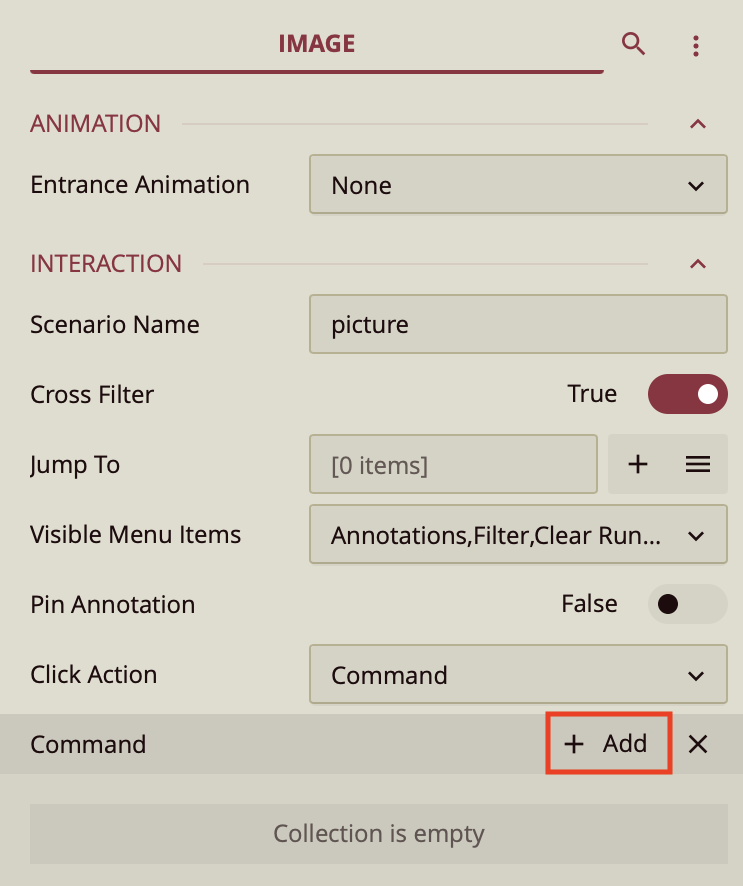
Task: Disable the Cross Filter toggle
Action: pos(687,394)
